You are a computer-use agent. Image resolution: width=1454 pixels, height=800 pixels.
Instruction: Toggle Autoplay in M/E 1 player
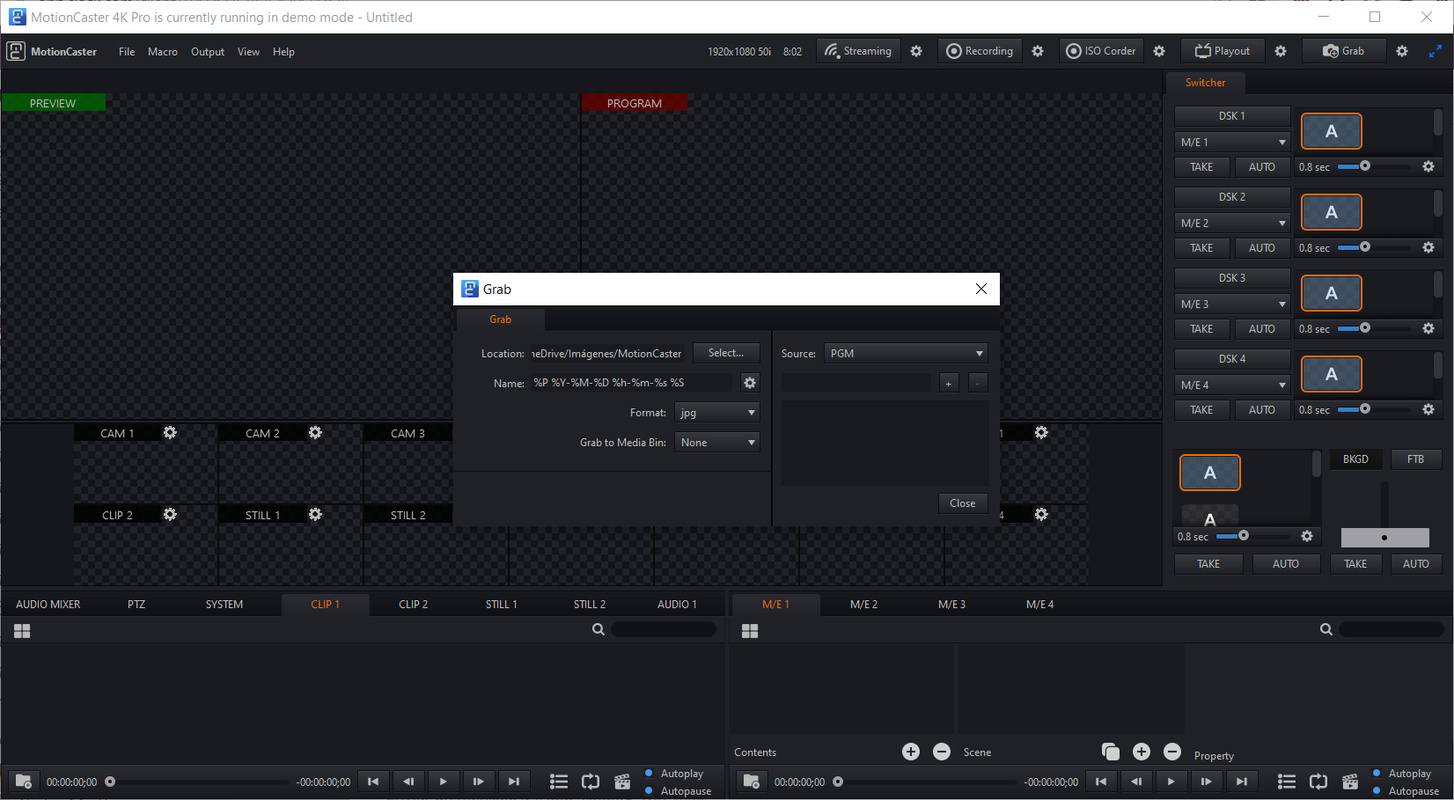pos(1403,773)
